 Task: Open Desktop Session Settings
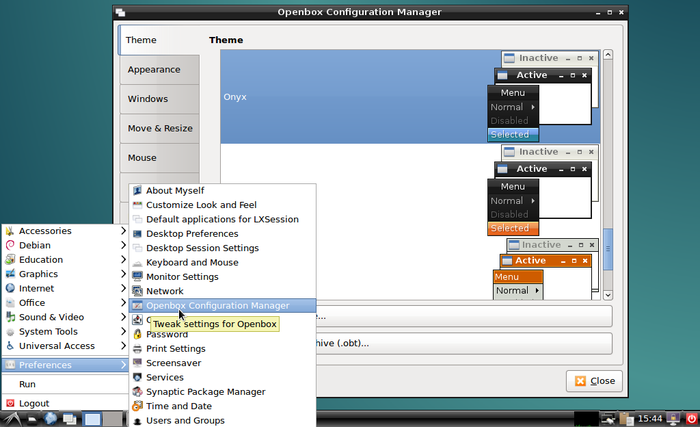pyautogui.click(x=222, y=248)
